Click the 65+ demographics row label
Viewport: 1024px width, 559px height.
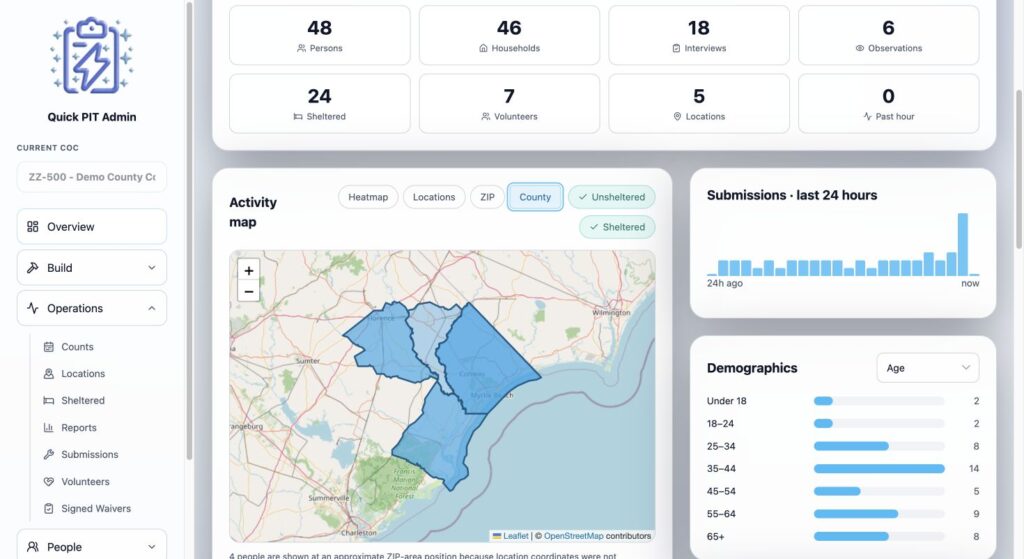(x=715, y=537)
